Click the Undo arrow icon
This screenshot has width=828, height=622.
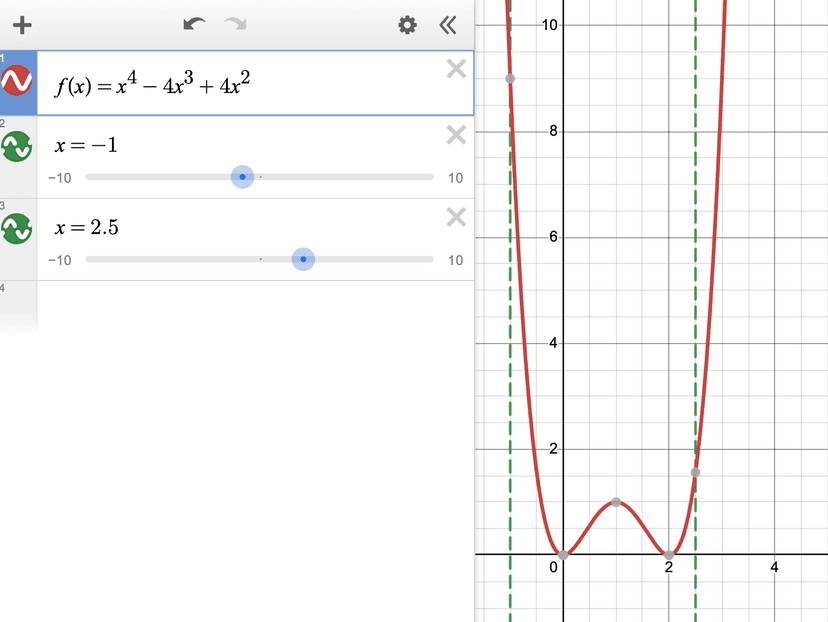(x=194, y=25)
